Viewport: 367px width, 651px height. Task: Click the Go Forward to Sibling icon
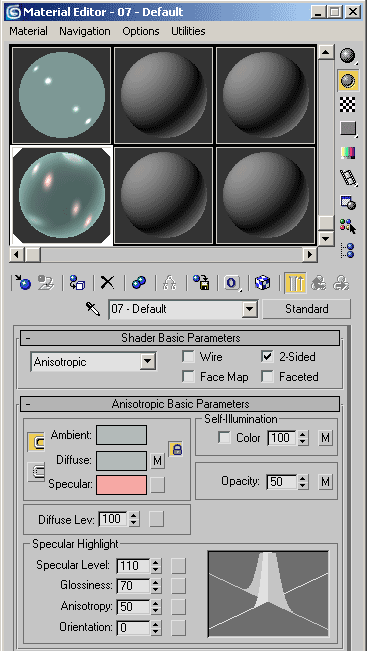(x=341, y=283)
